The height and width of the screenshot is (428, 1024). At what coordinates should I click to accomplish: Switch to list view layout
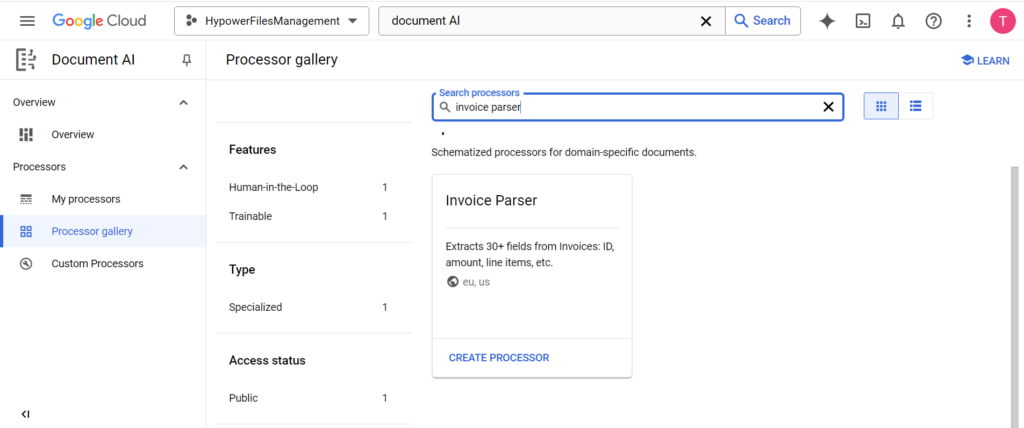coord(915,106)
